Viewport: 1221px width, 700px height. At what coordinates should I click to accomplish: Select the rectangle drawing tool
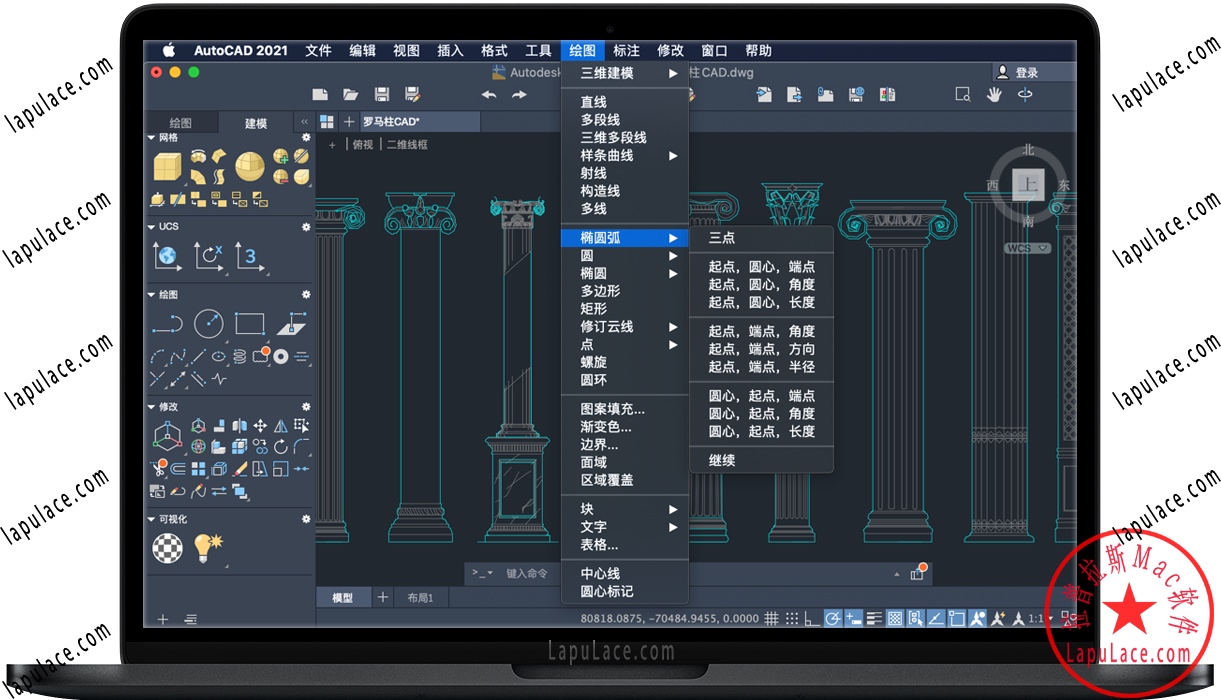[249, 323]
